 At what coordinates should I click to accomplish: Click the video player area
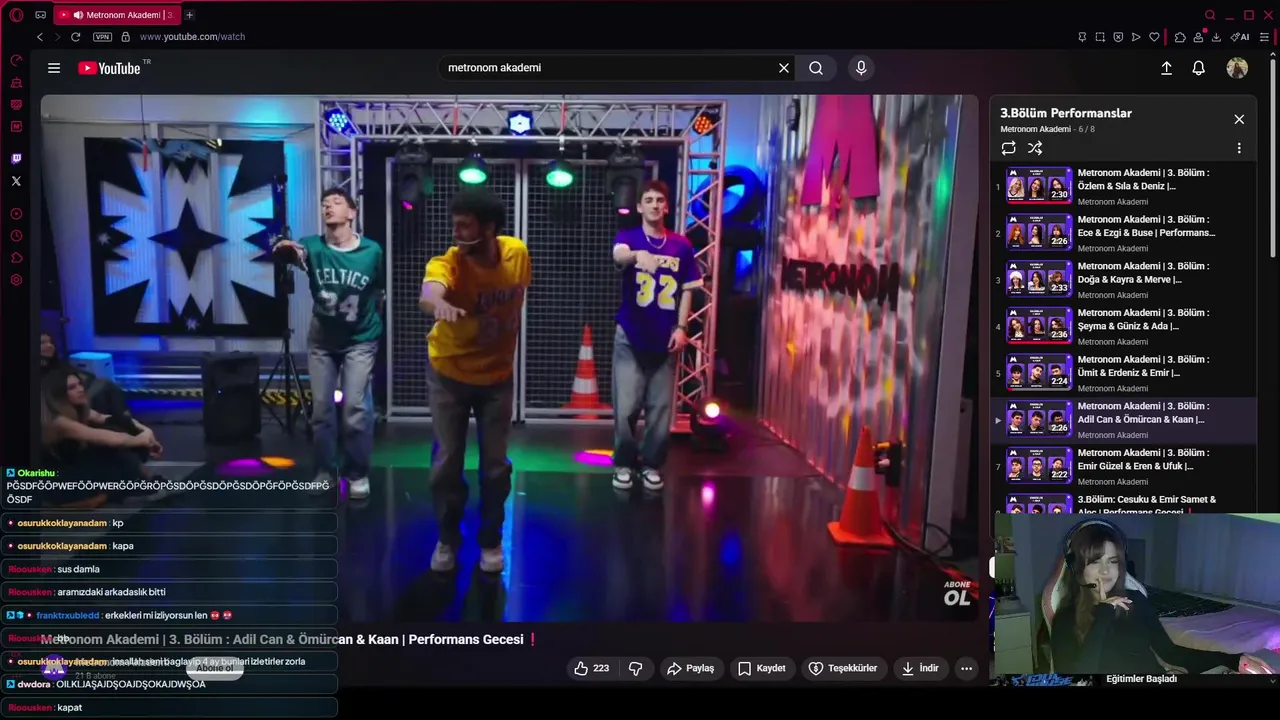509,358
